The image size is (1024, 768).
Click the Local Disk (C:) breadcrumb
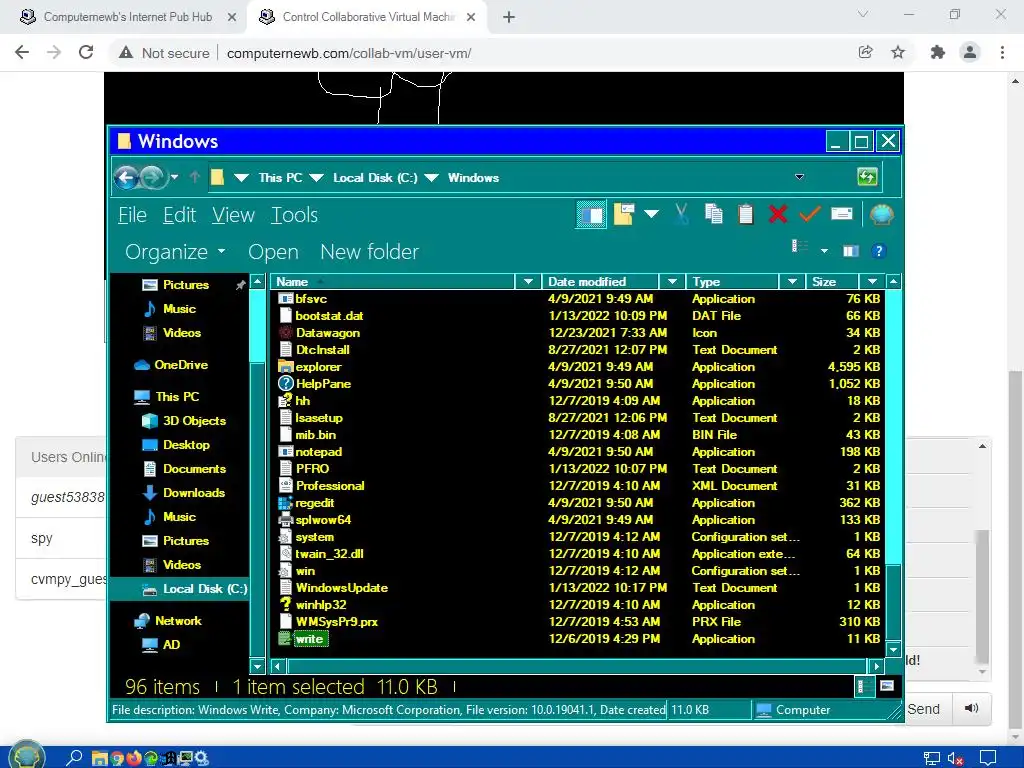375,178
